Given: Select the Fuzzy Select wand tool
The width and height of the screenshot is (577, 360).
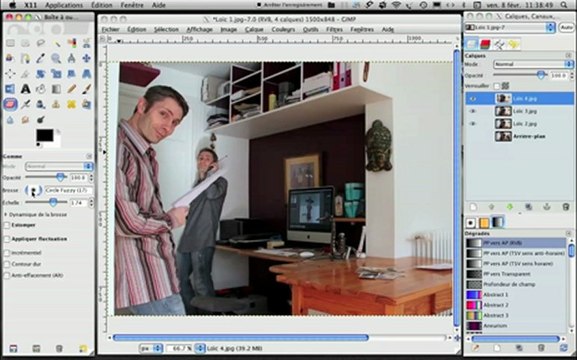Looking at the screenshot, I should [56, 43].
